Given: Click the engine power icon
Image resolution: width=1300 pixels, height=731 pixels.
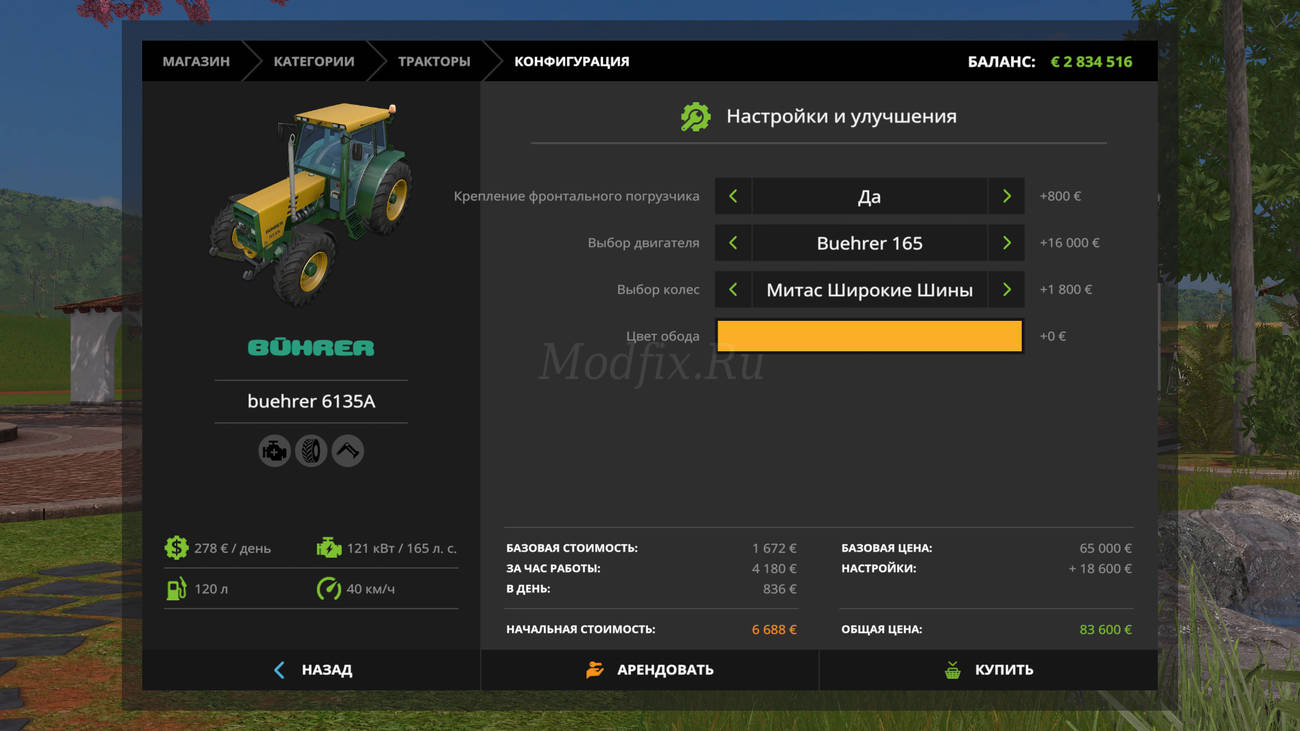Looking at the screenshot, I should click(x=328, y=548).
